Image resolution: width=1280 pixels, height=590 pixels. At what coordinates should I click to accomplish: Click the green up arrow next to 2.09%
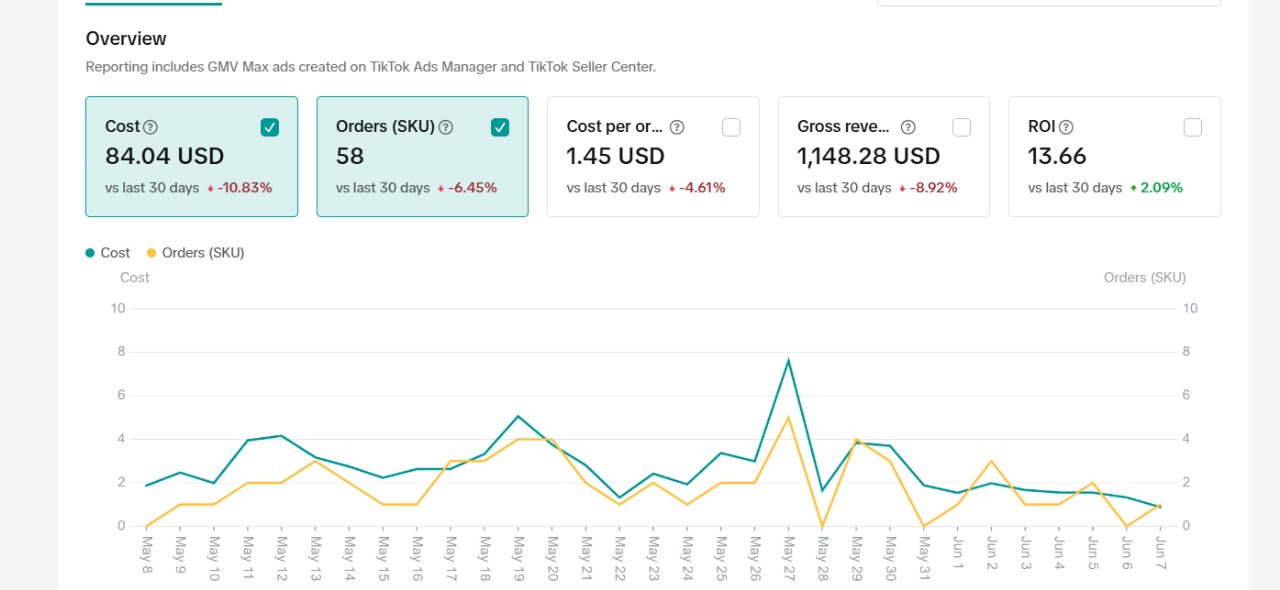pos(1133,188)
